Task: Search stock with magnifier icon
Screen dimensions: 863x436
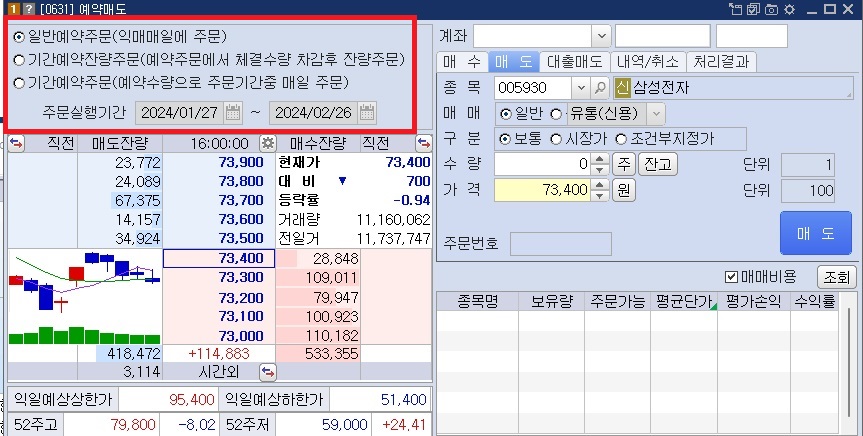Action: tap(600, 88)
